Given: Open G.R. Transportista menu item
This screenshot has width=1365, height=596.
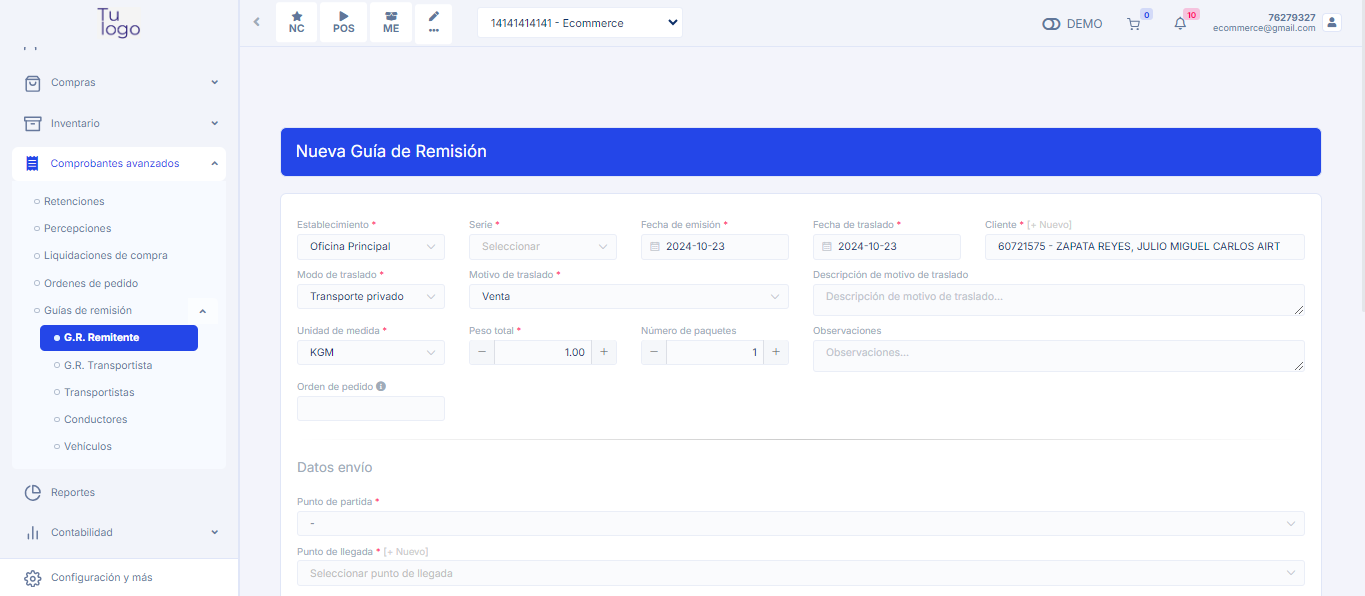Looking at the screenshot, I should click(x=108, y=365).
